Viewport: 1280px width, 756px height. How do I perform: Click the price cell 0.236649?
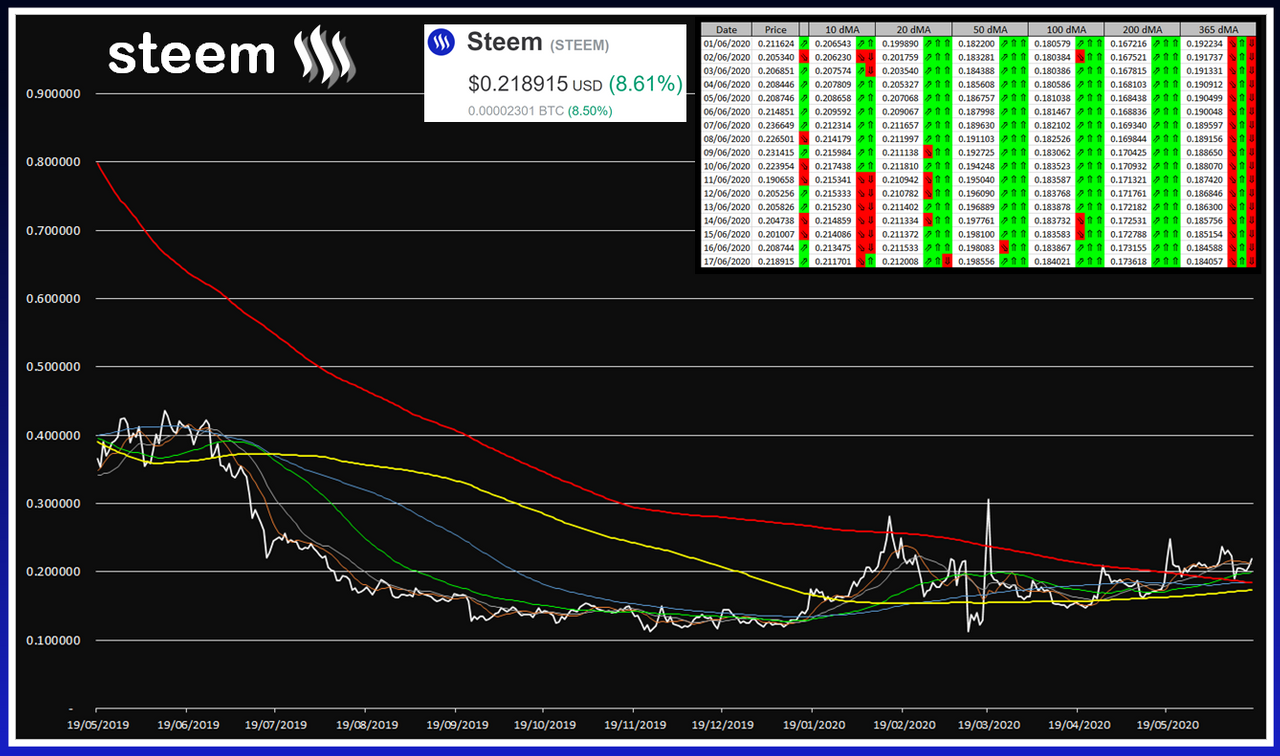click(x=774, y=127)
